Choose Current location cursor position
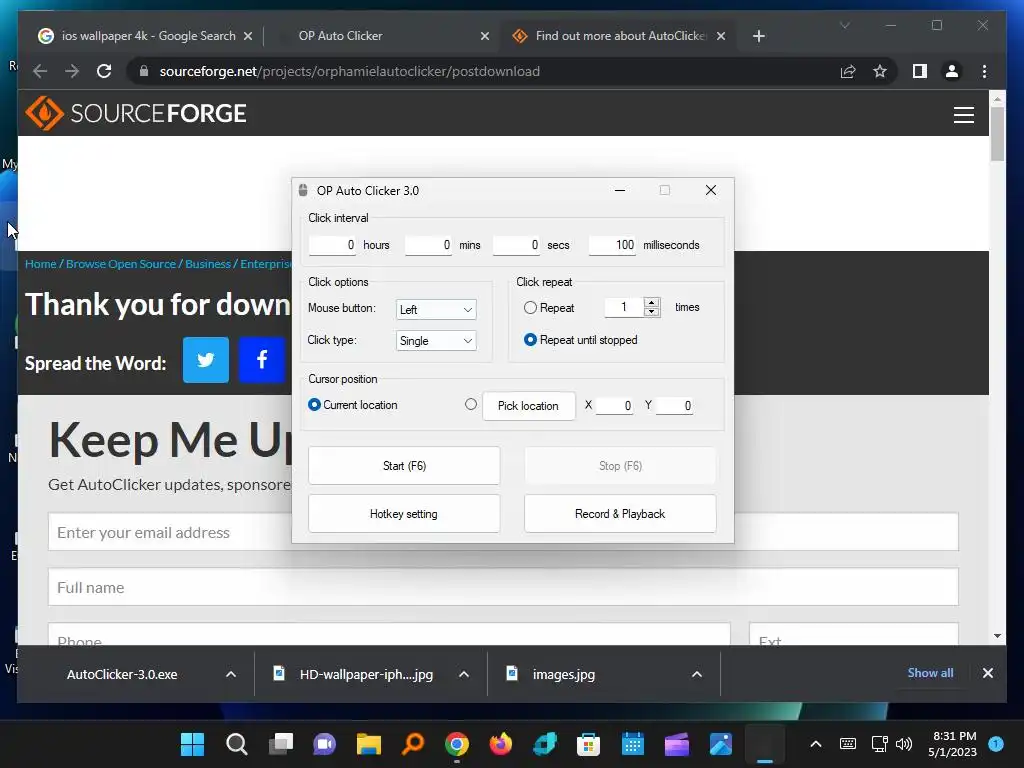 click(x=314, y=405)
